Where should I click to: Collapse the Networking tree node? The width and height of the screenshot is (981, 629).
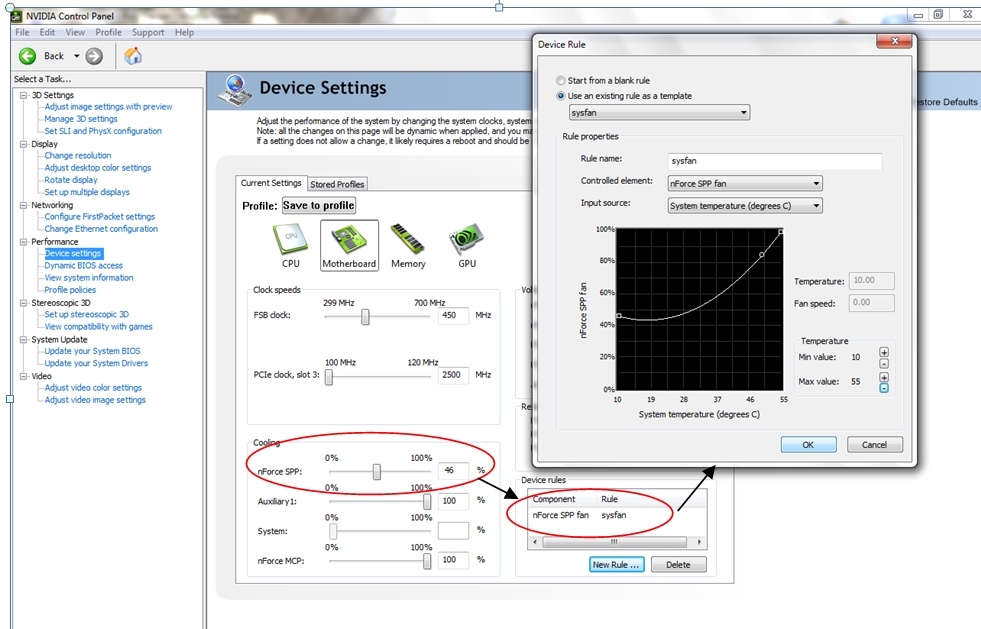pyautogui.click(x=24, y=205)
